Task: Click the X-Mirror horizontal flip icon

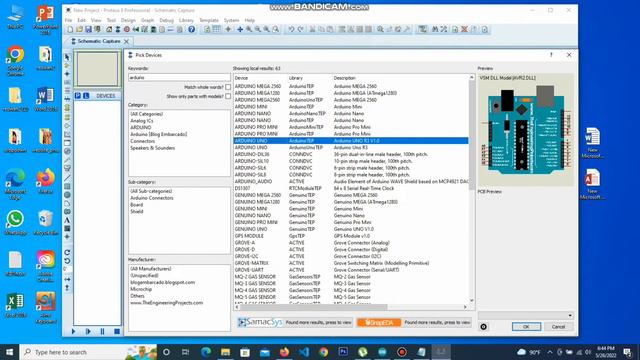Action: click(67, 280)
